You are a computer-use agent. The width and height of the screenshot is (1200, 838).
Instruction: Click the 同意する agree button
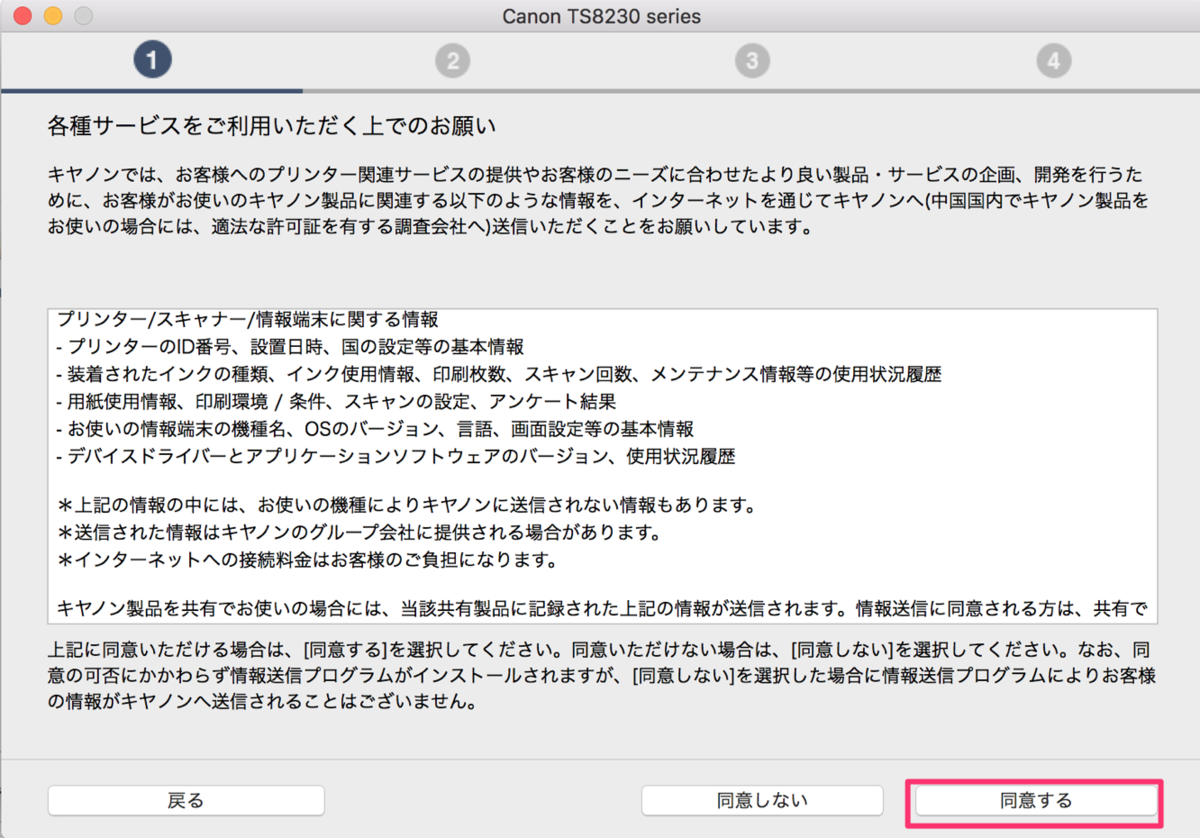point(1036,800)
